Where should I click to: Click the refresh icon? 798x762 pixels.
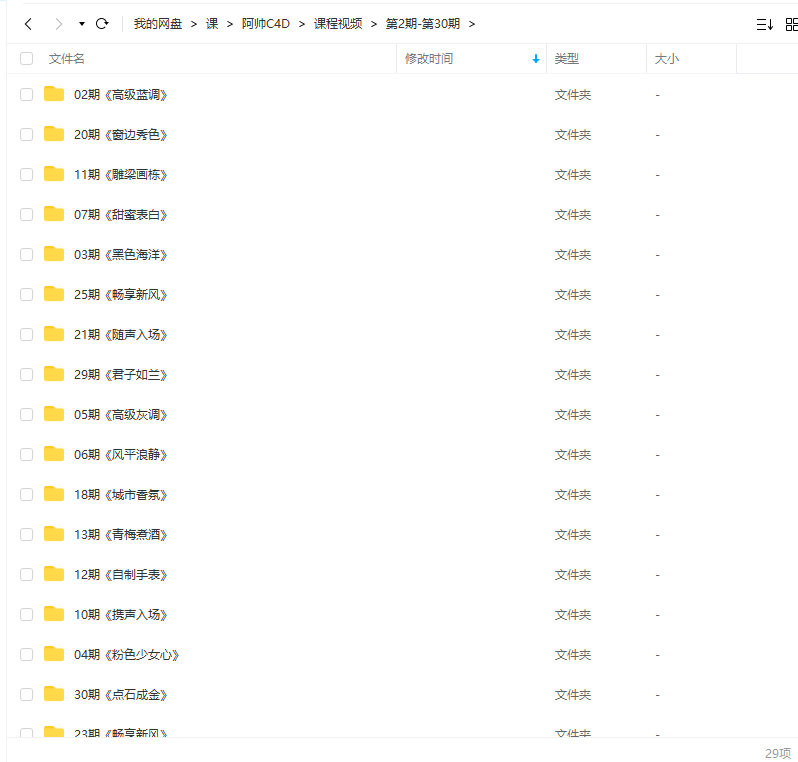click(x=102, y=24)
